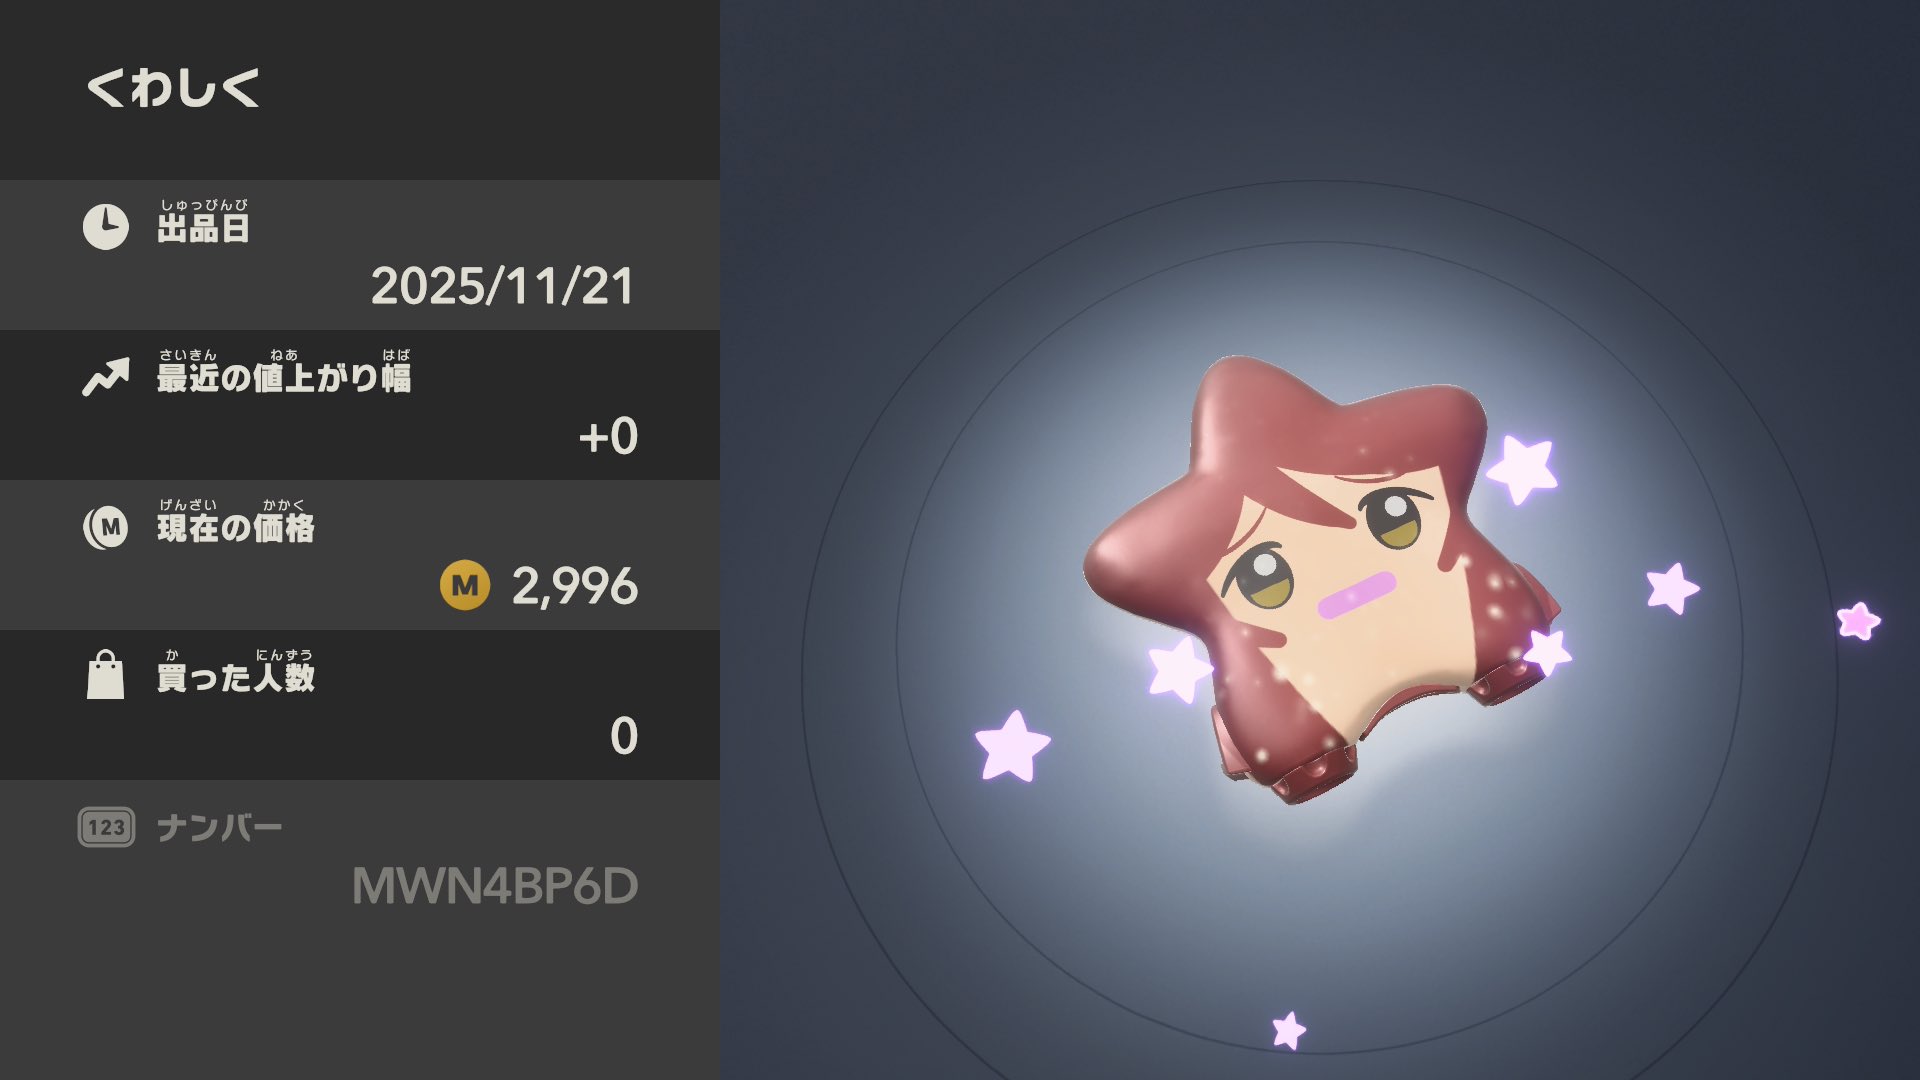Image resolution: width=1920 pixels, height=1080 pixels.
Task: Click the small pink star at bottom
Action: (x=1289, y=1030)
